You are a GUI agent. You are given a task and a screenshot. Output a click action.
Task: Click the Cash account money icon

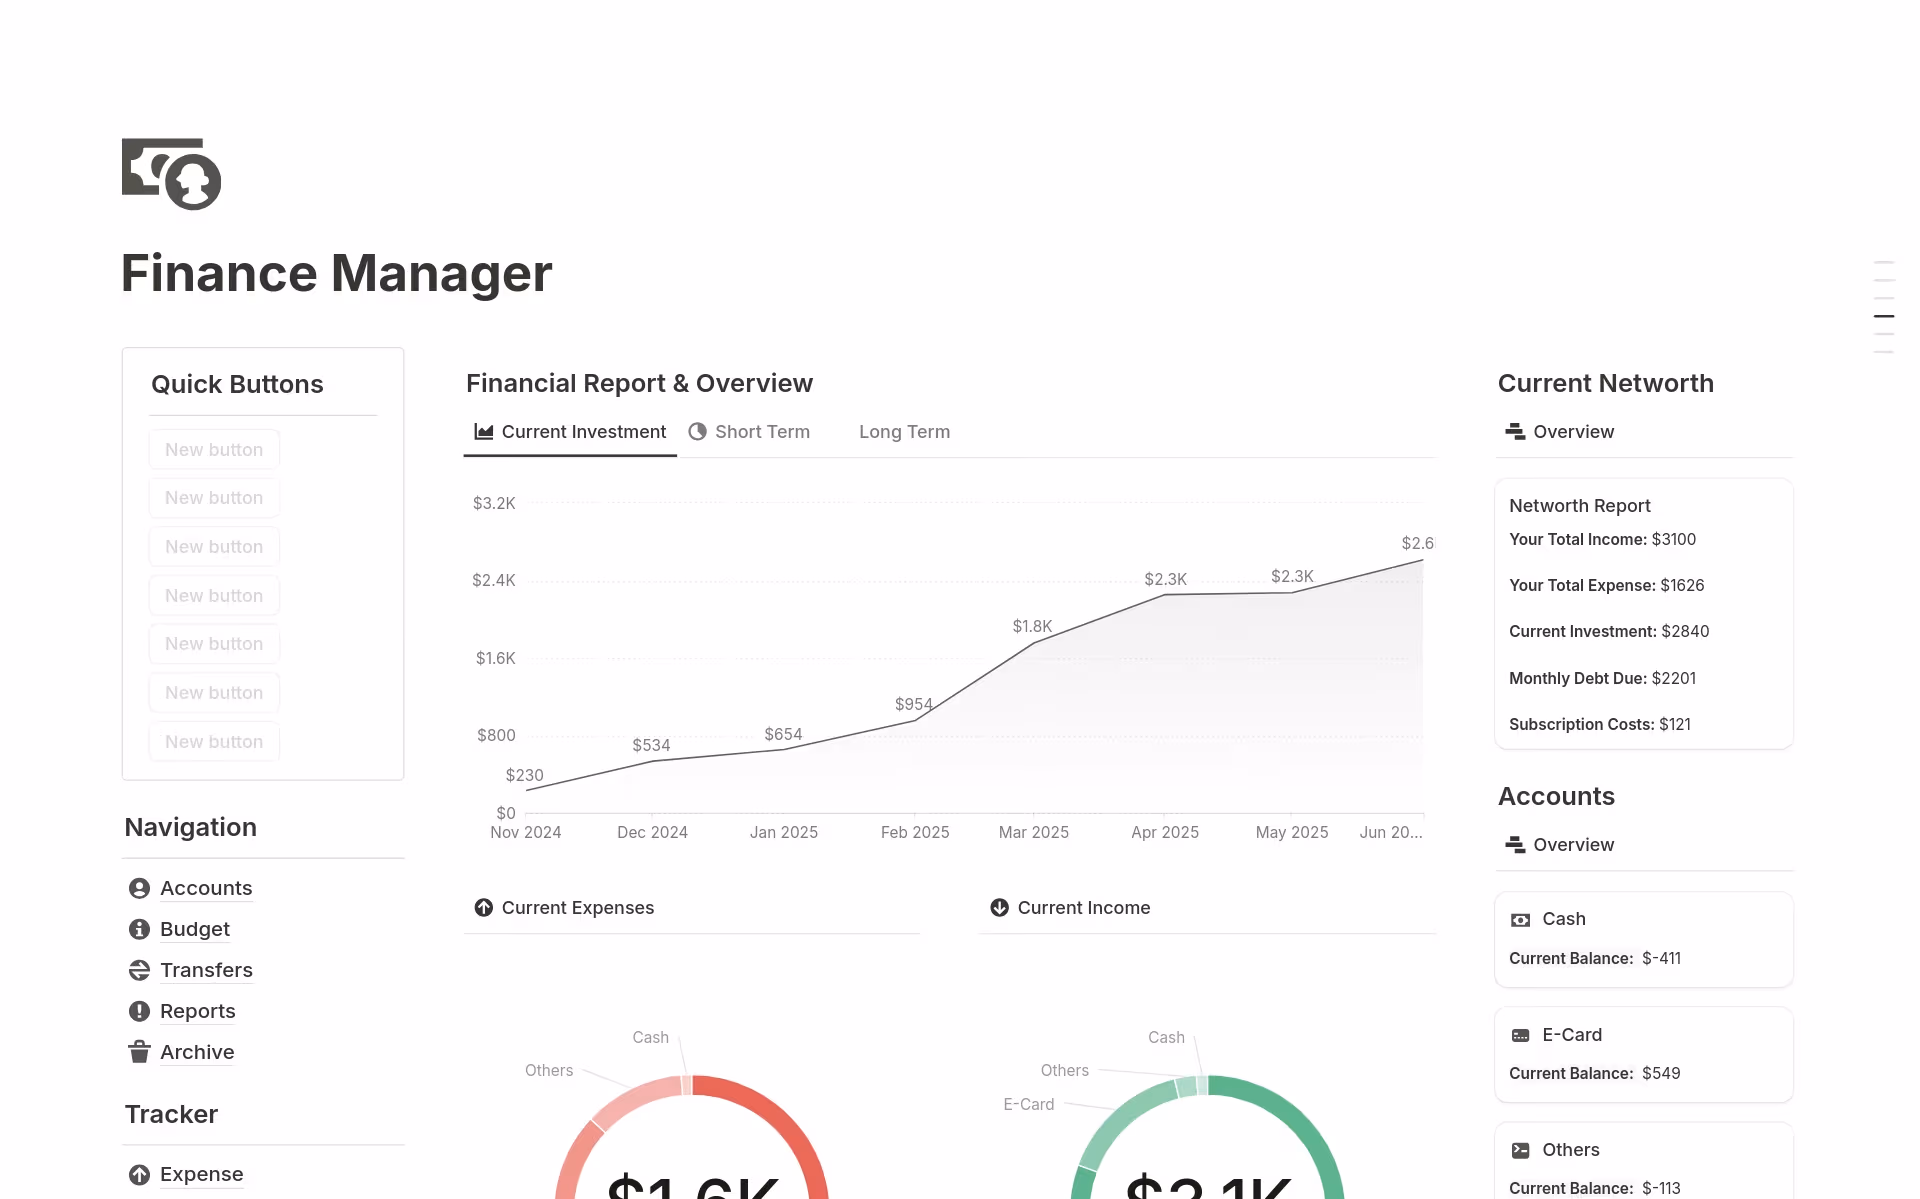point(1520,919)
